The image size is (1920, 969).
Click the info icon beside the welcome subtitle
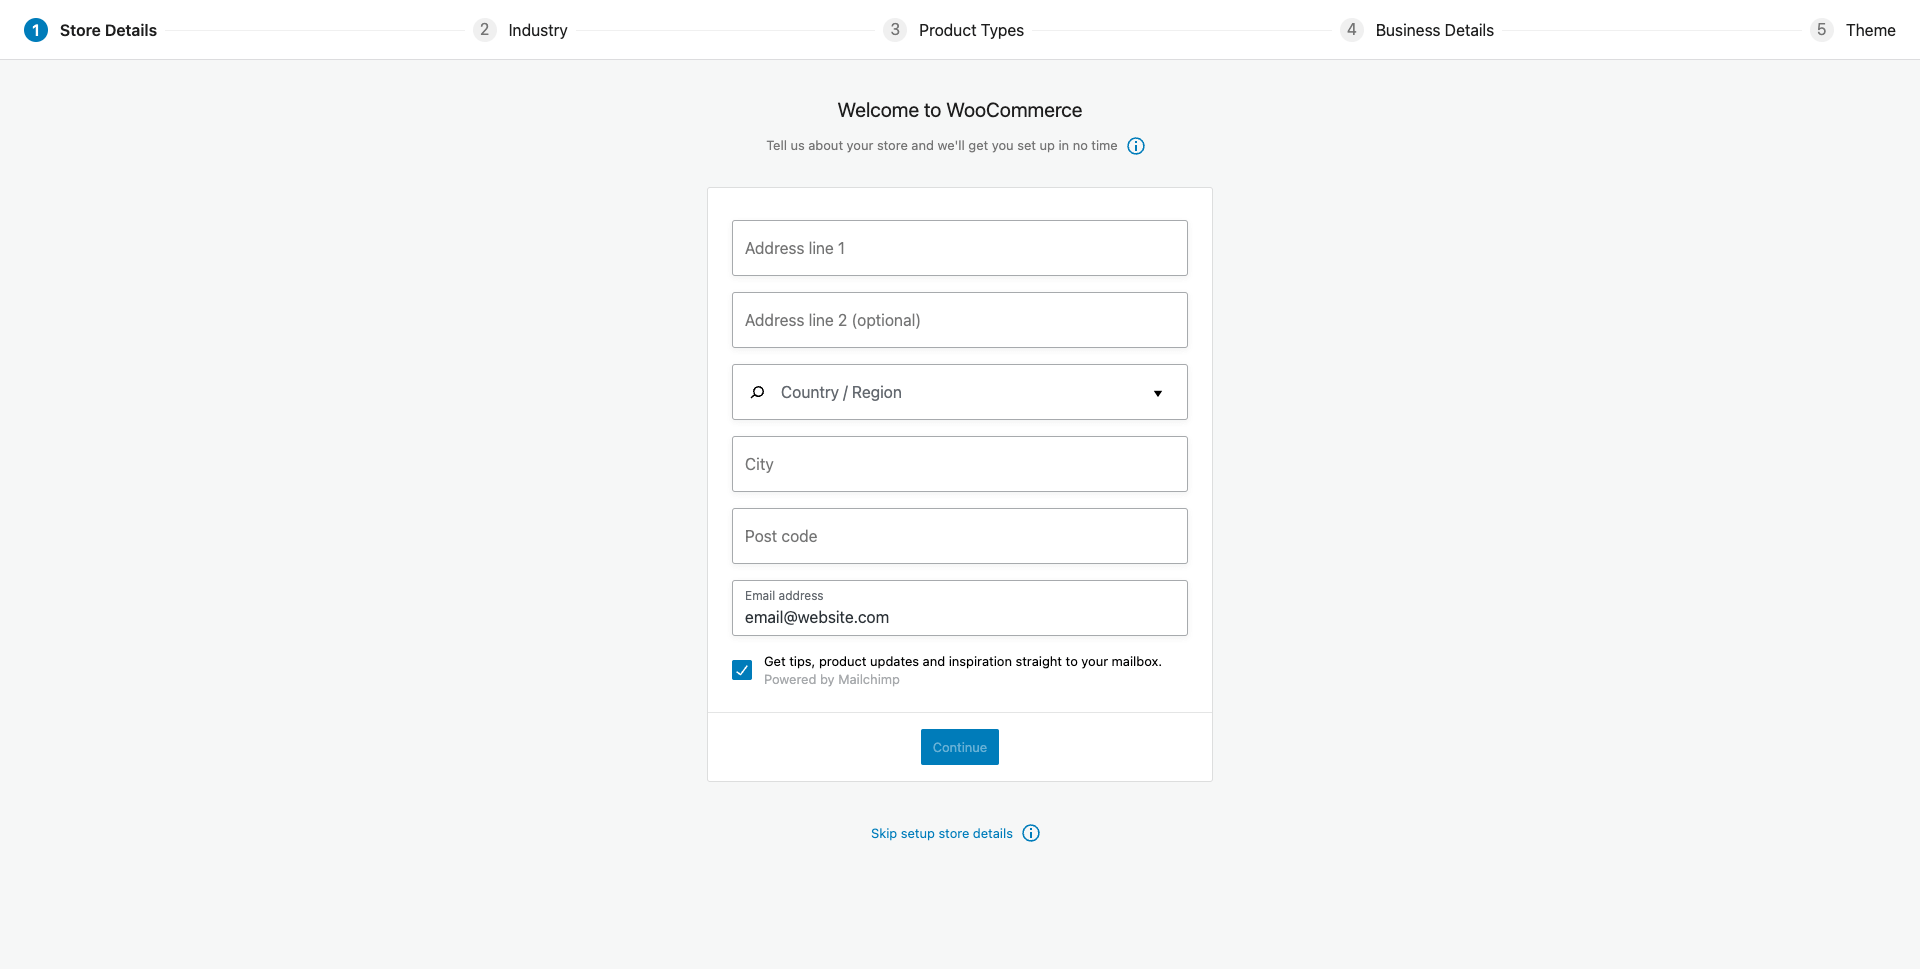(x=1136, y=146)
